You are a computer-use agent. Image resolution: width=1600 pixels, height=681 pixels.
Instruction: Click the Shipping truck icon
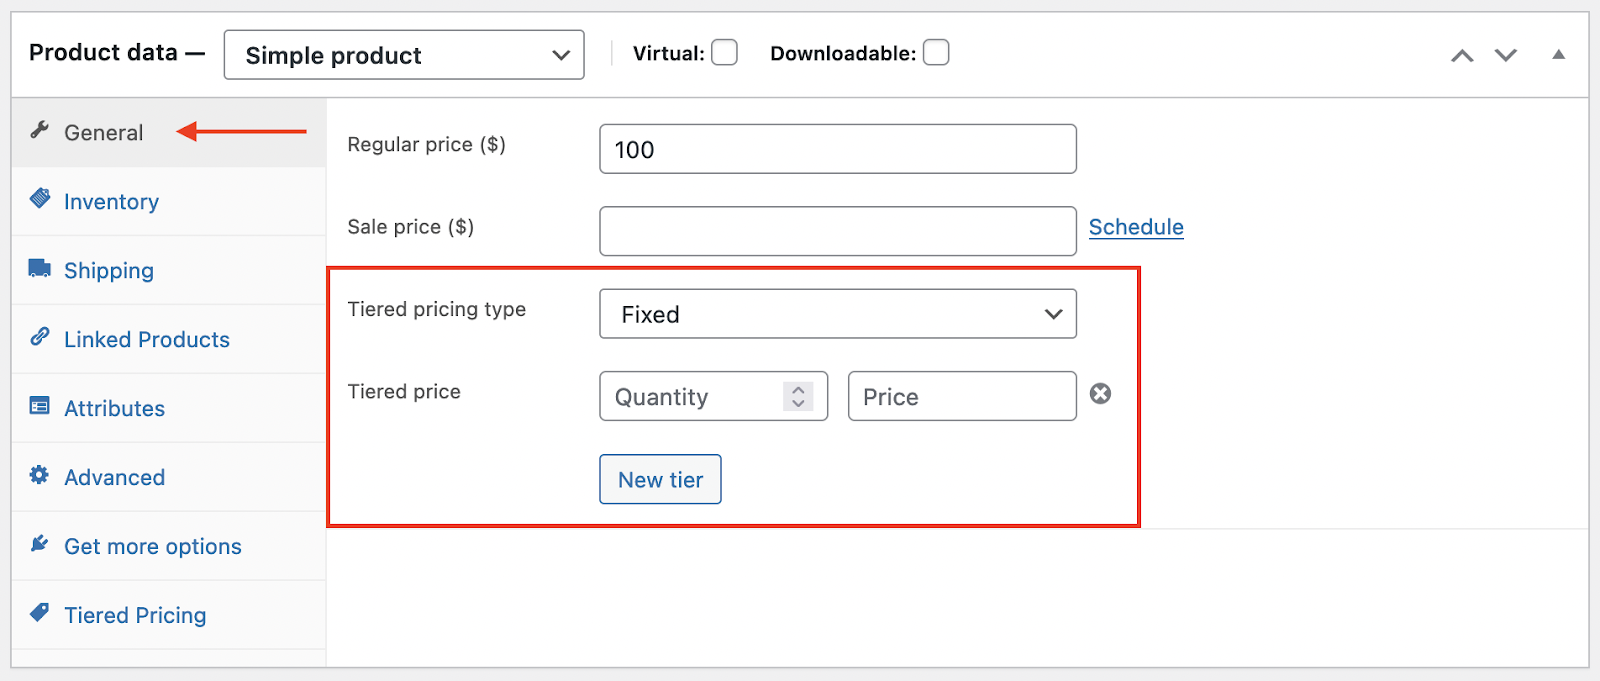(40, 268)
